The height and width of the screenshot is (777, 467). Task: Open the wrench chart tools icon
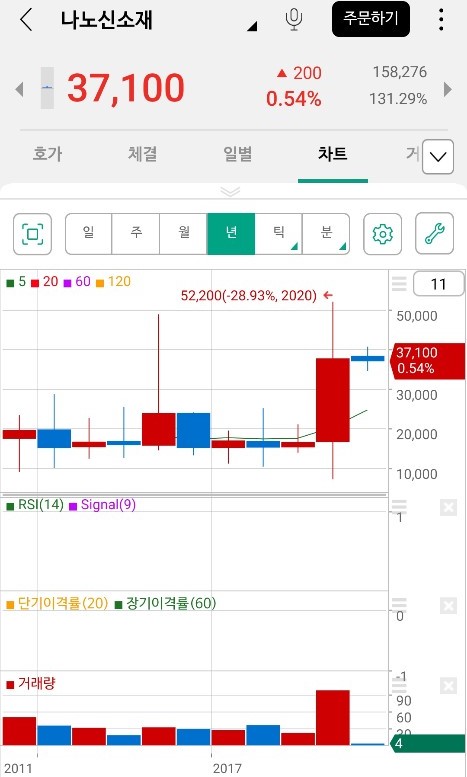coord(434,234)
